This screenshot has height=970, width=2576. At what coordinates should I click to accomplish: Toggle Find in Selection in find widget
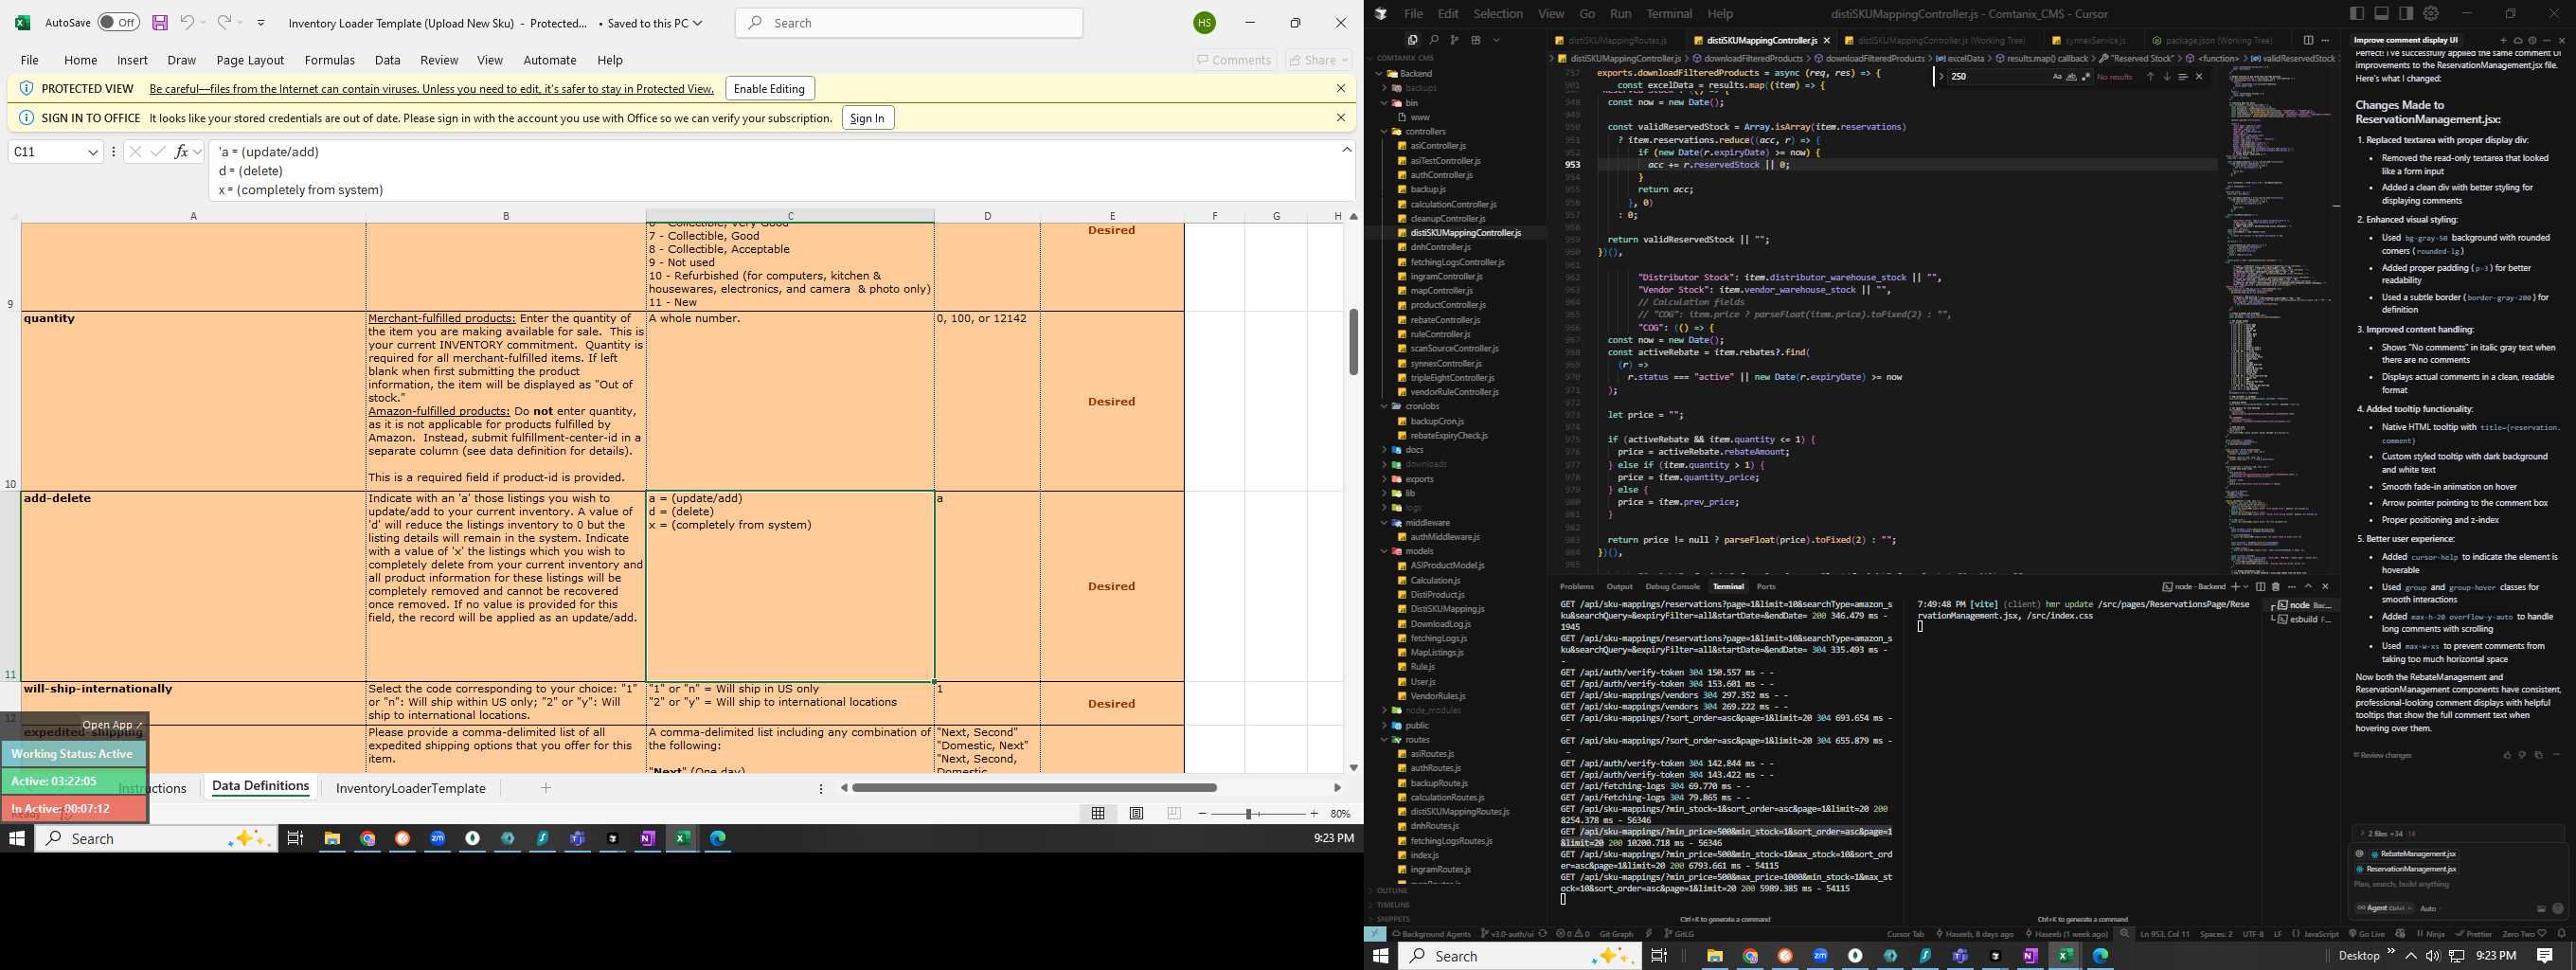coord(2182,76)
